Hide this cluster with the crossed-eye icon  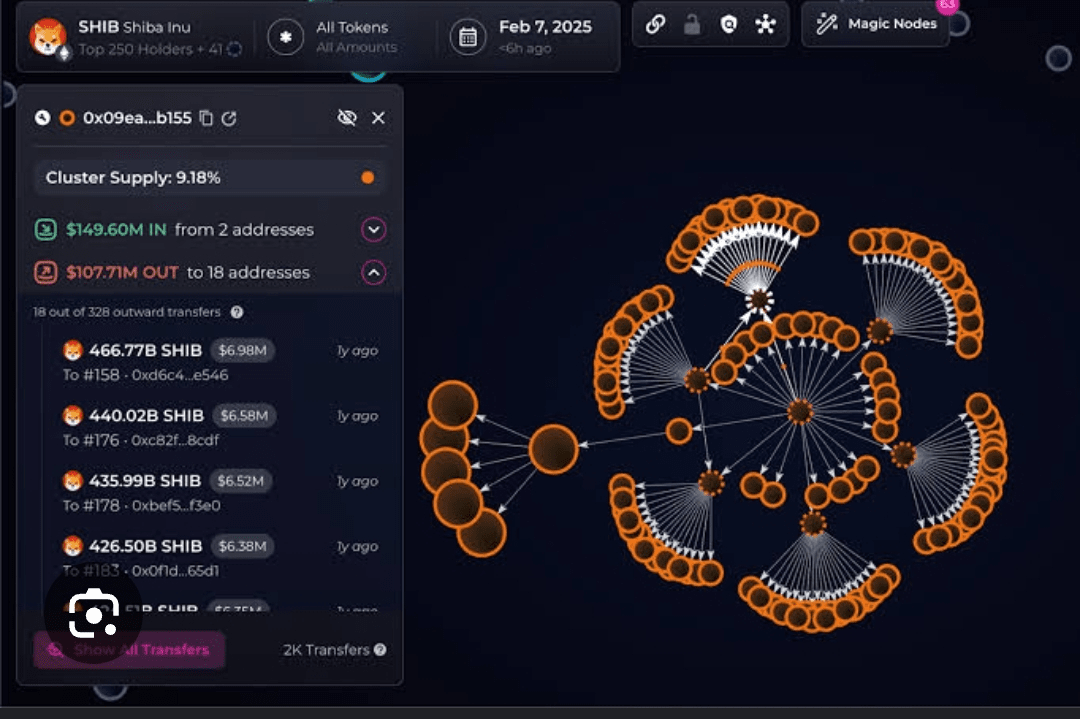(347, 118)
